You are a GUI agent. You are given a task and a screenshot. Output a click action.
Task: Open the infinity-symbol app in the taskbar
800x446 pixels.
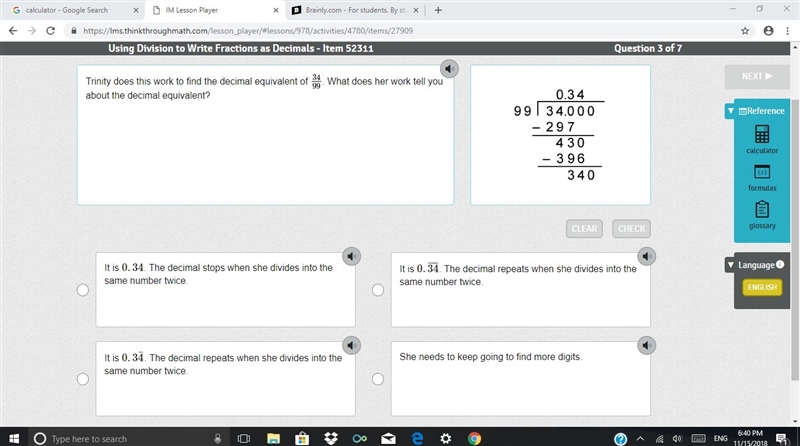pyautogui.click(x=360, y=438)
